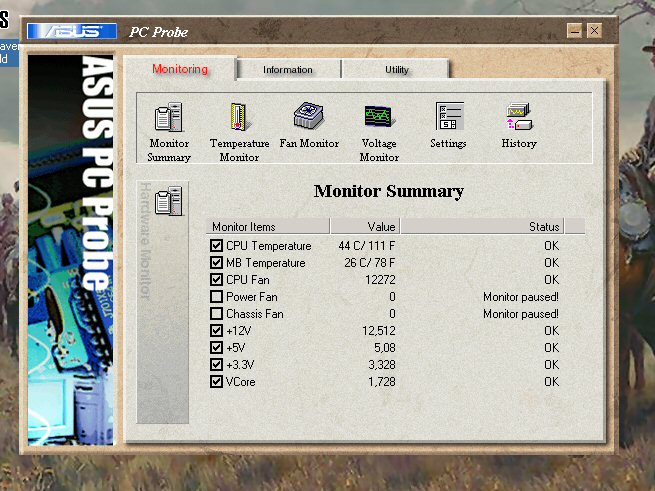
Task: Click the +12V value 12,512
Action: [x=379, y=331]
